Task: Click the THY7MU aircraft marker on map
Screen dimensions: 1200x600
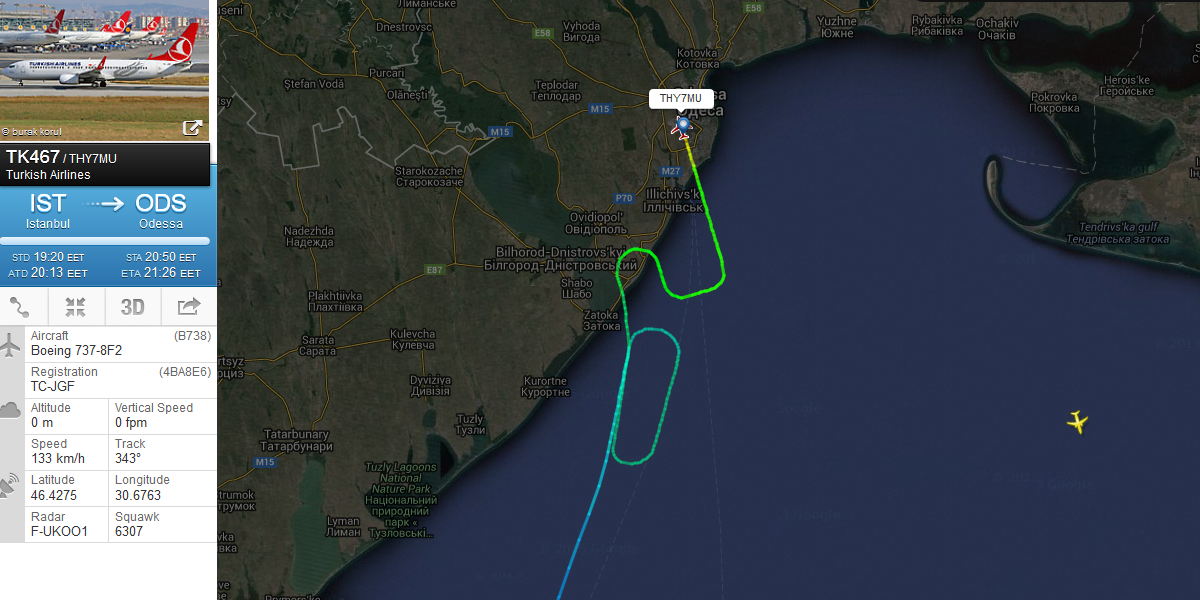Action: tap(683, 126)
